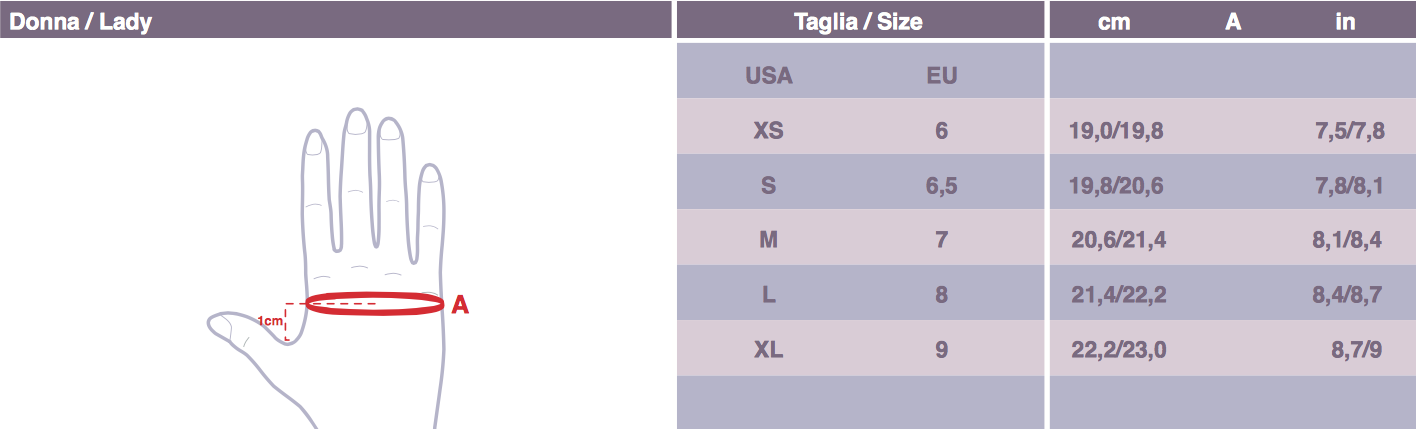The image size is (1416, 429).
Task: Select the XL size cell
Action: [x=768, y=350]
